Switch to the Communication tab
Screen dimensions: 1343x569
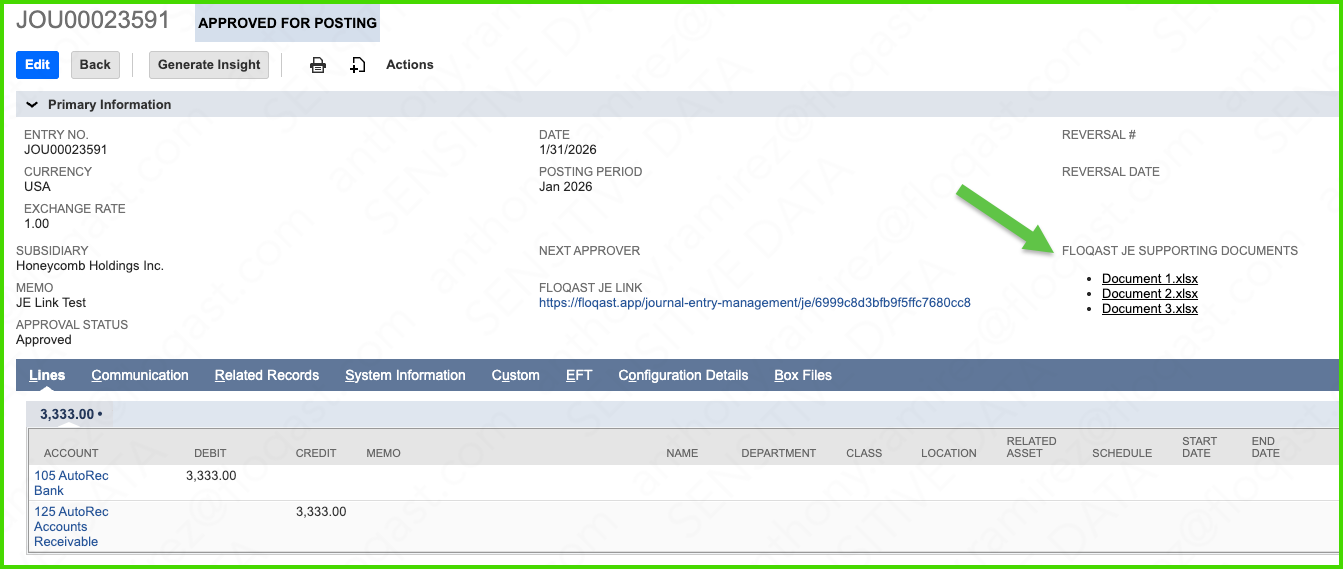point(140,376)
